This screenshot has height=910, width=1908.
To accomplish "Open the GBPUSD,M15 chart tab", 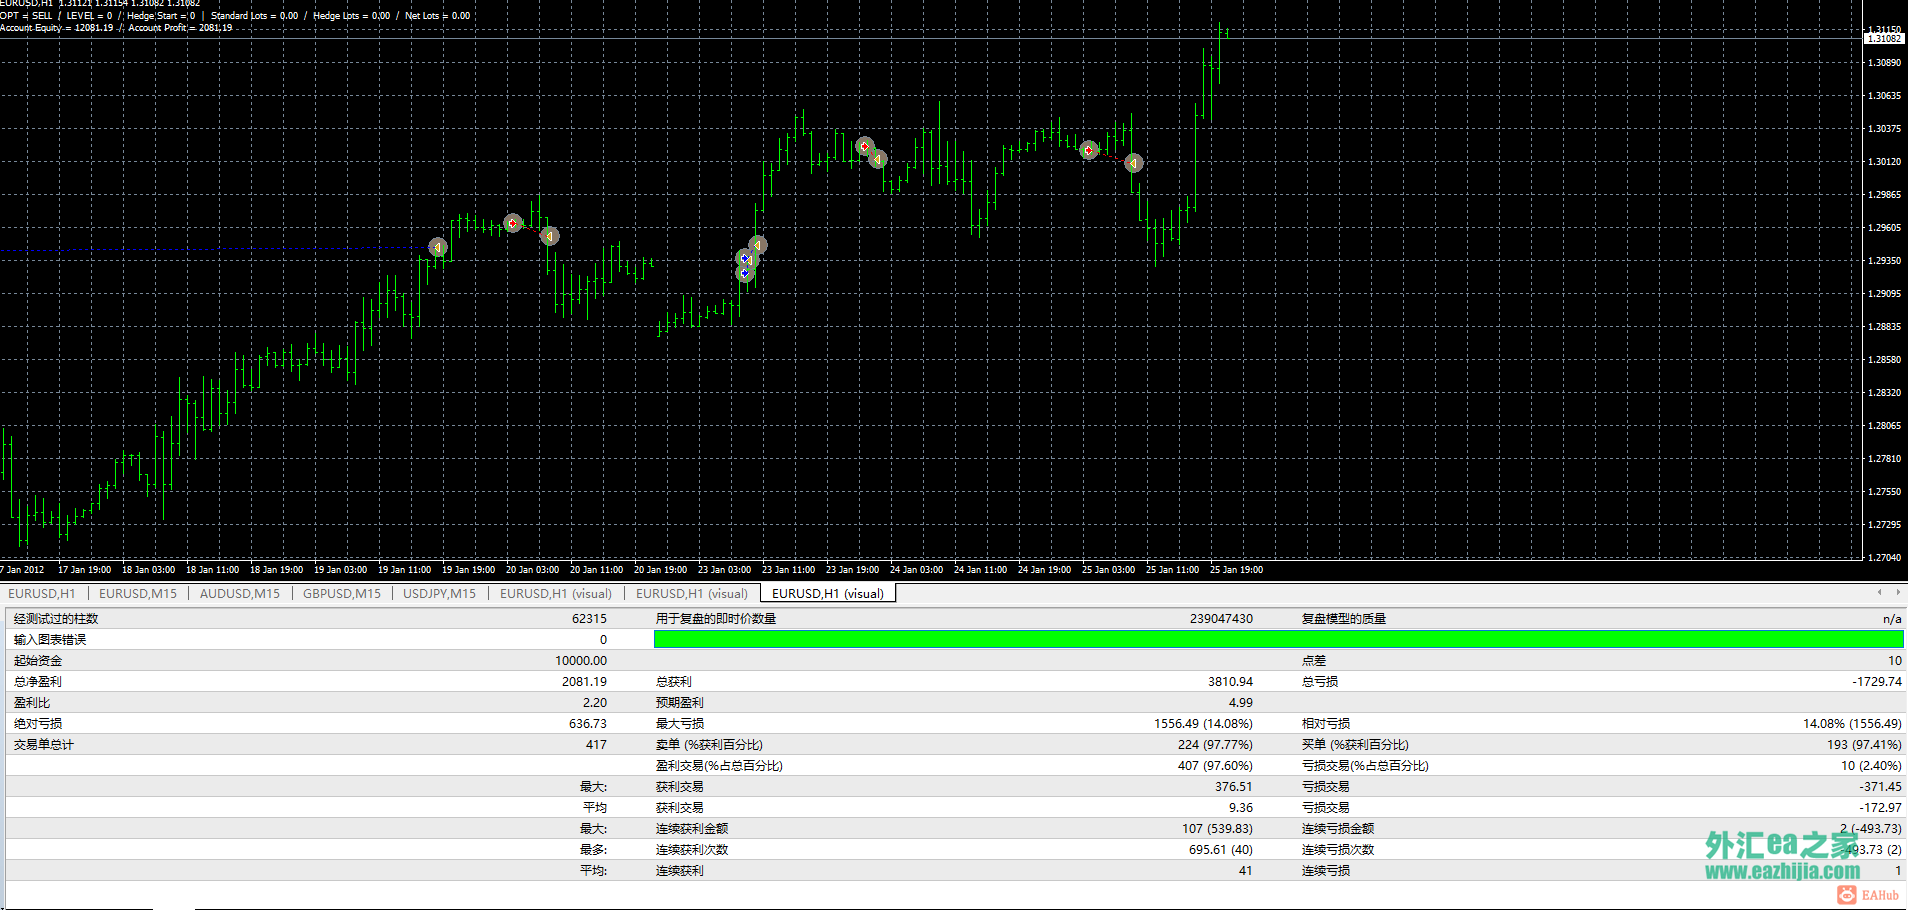I will coord(342,593).
